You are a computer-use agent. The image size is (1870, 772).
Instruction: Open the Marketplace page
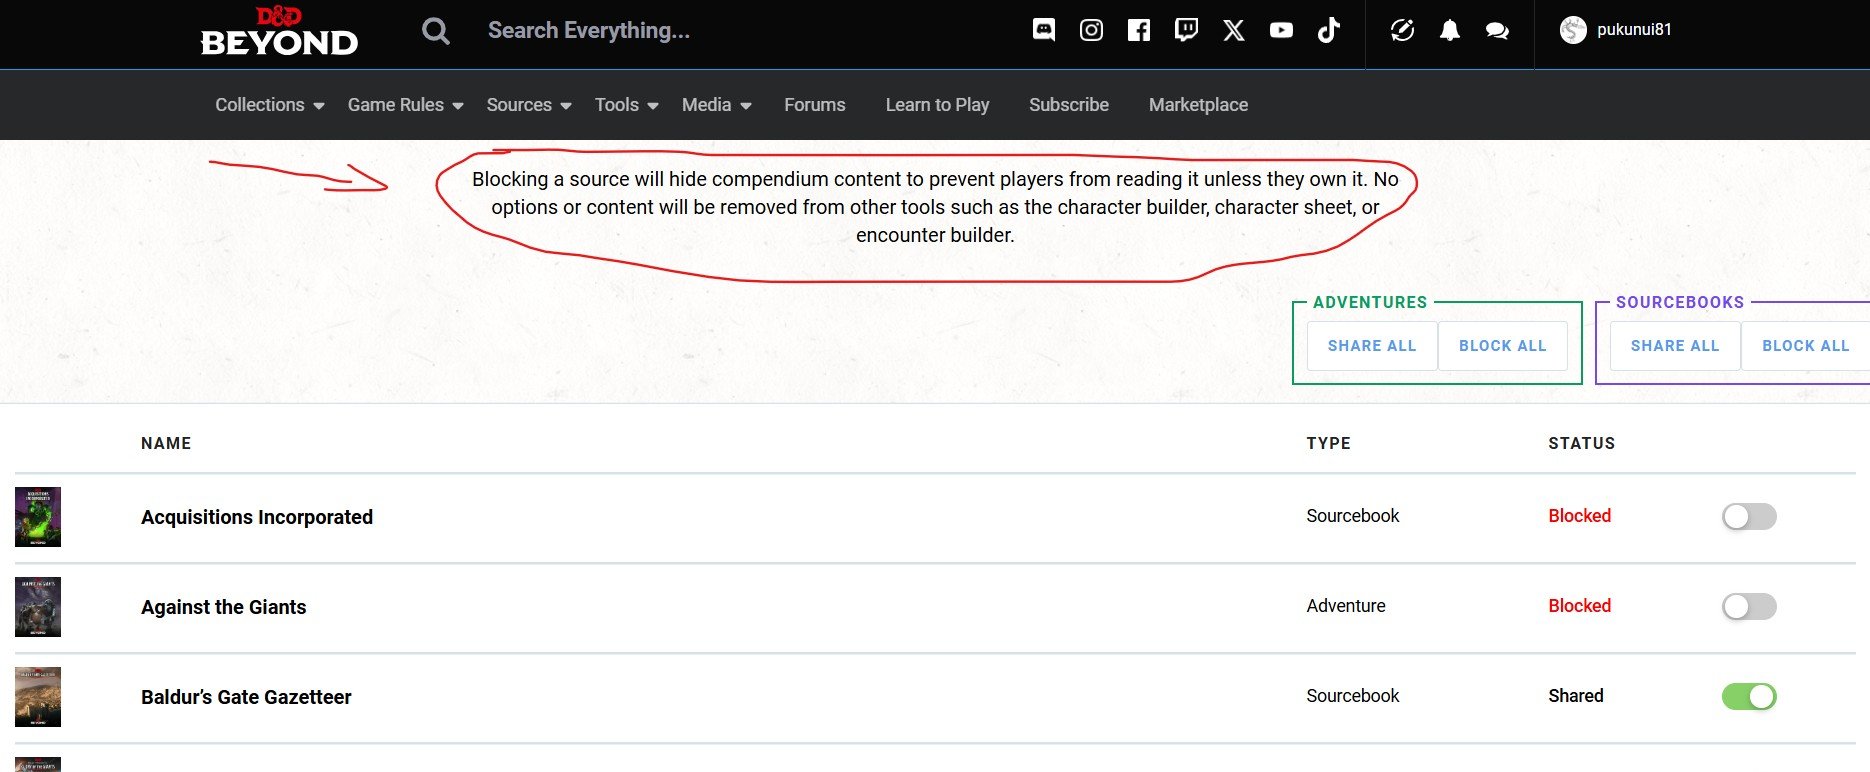[1198, 105]
